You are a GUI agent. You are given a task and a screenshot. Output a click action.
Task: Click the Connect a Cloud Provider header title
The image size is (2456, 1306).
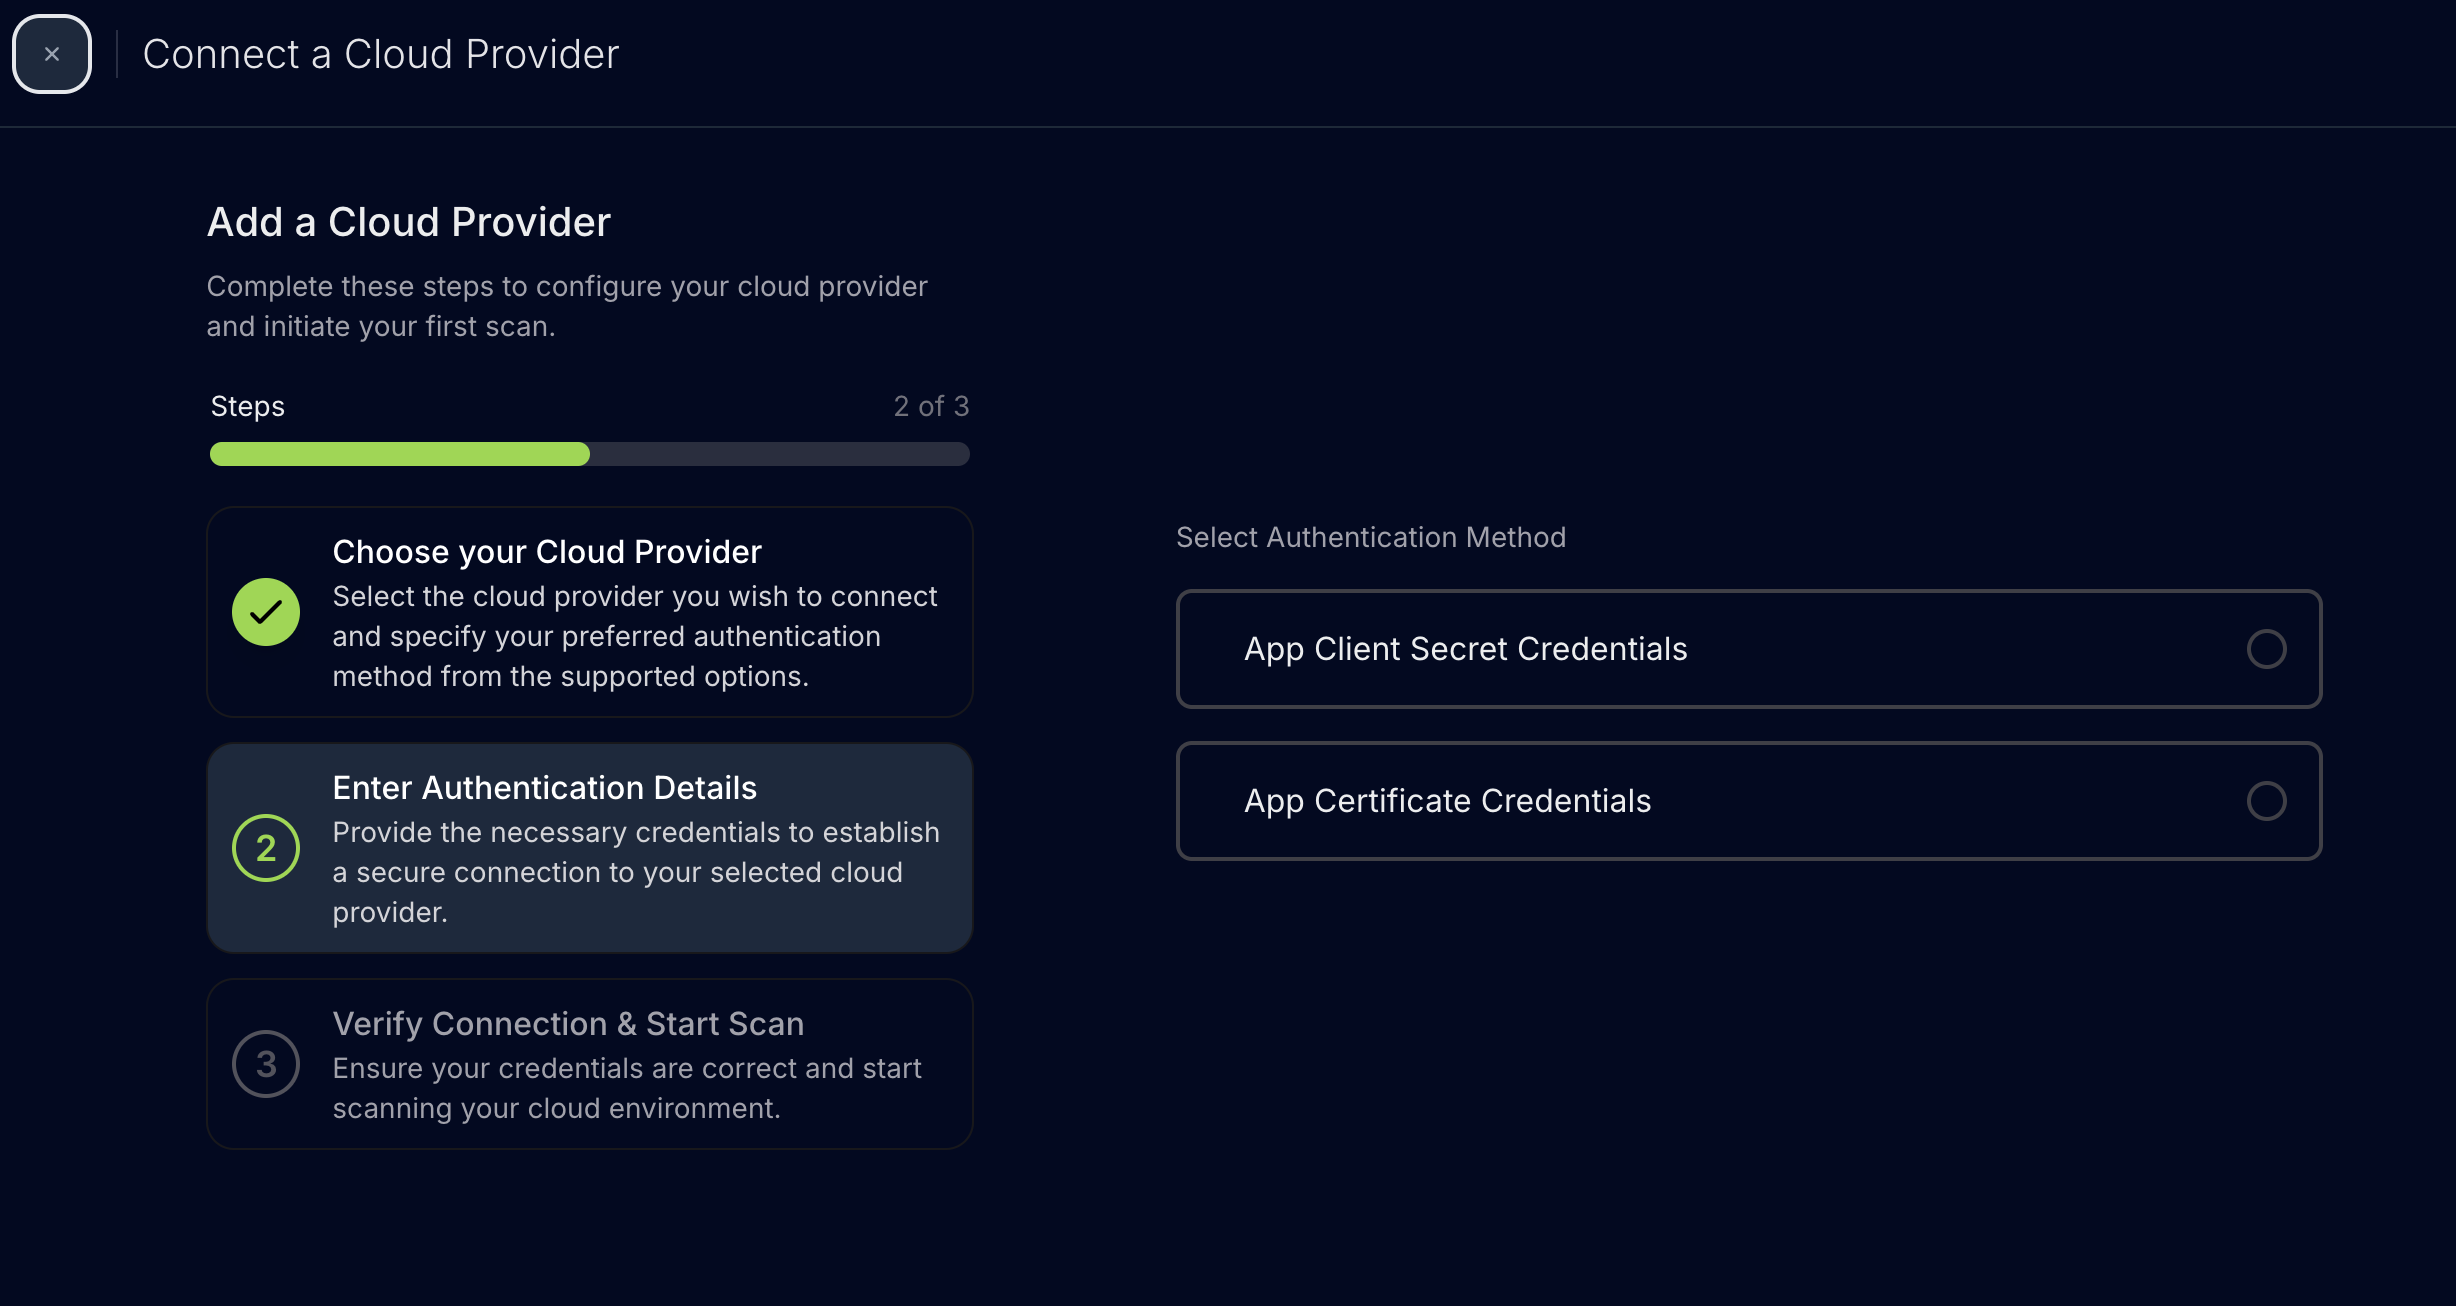pyautogui.click(x=380, y=53)
